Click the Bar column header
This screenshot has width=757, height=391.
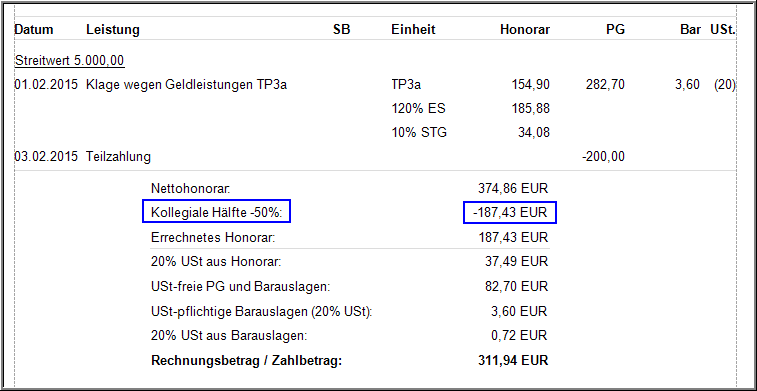point(690,30)
